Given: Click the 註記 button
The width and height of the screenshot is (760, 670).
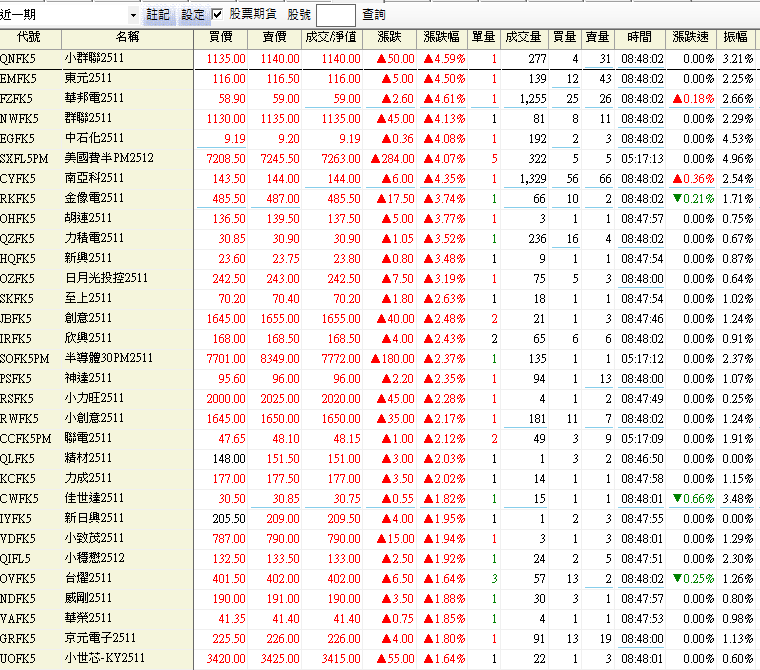Looking at the screenshot, I should point(158,15).
